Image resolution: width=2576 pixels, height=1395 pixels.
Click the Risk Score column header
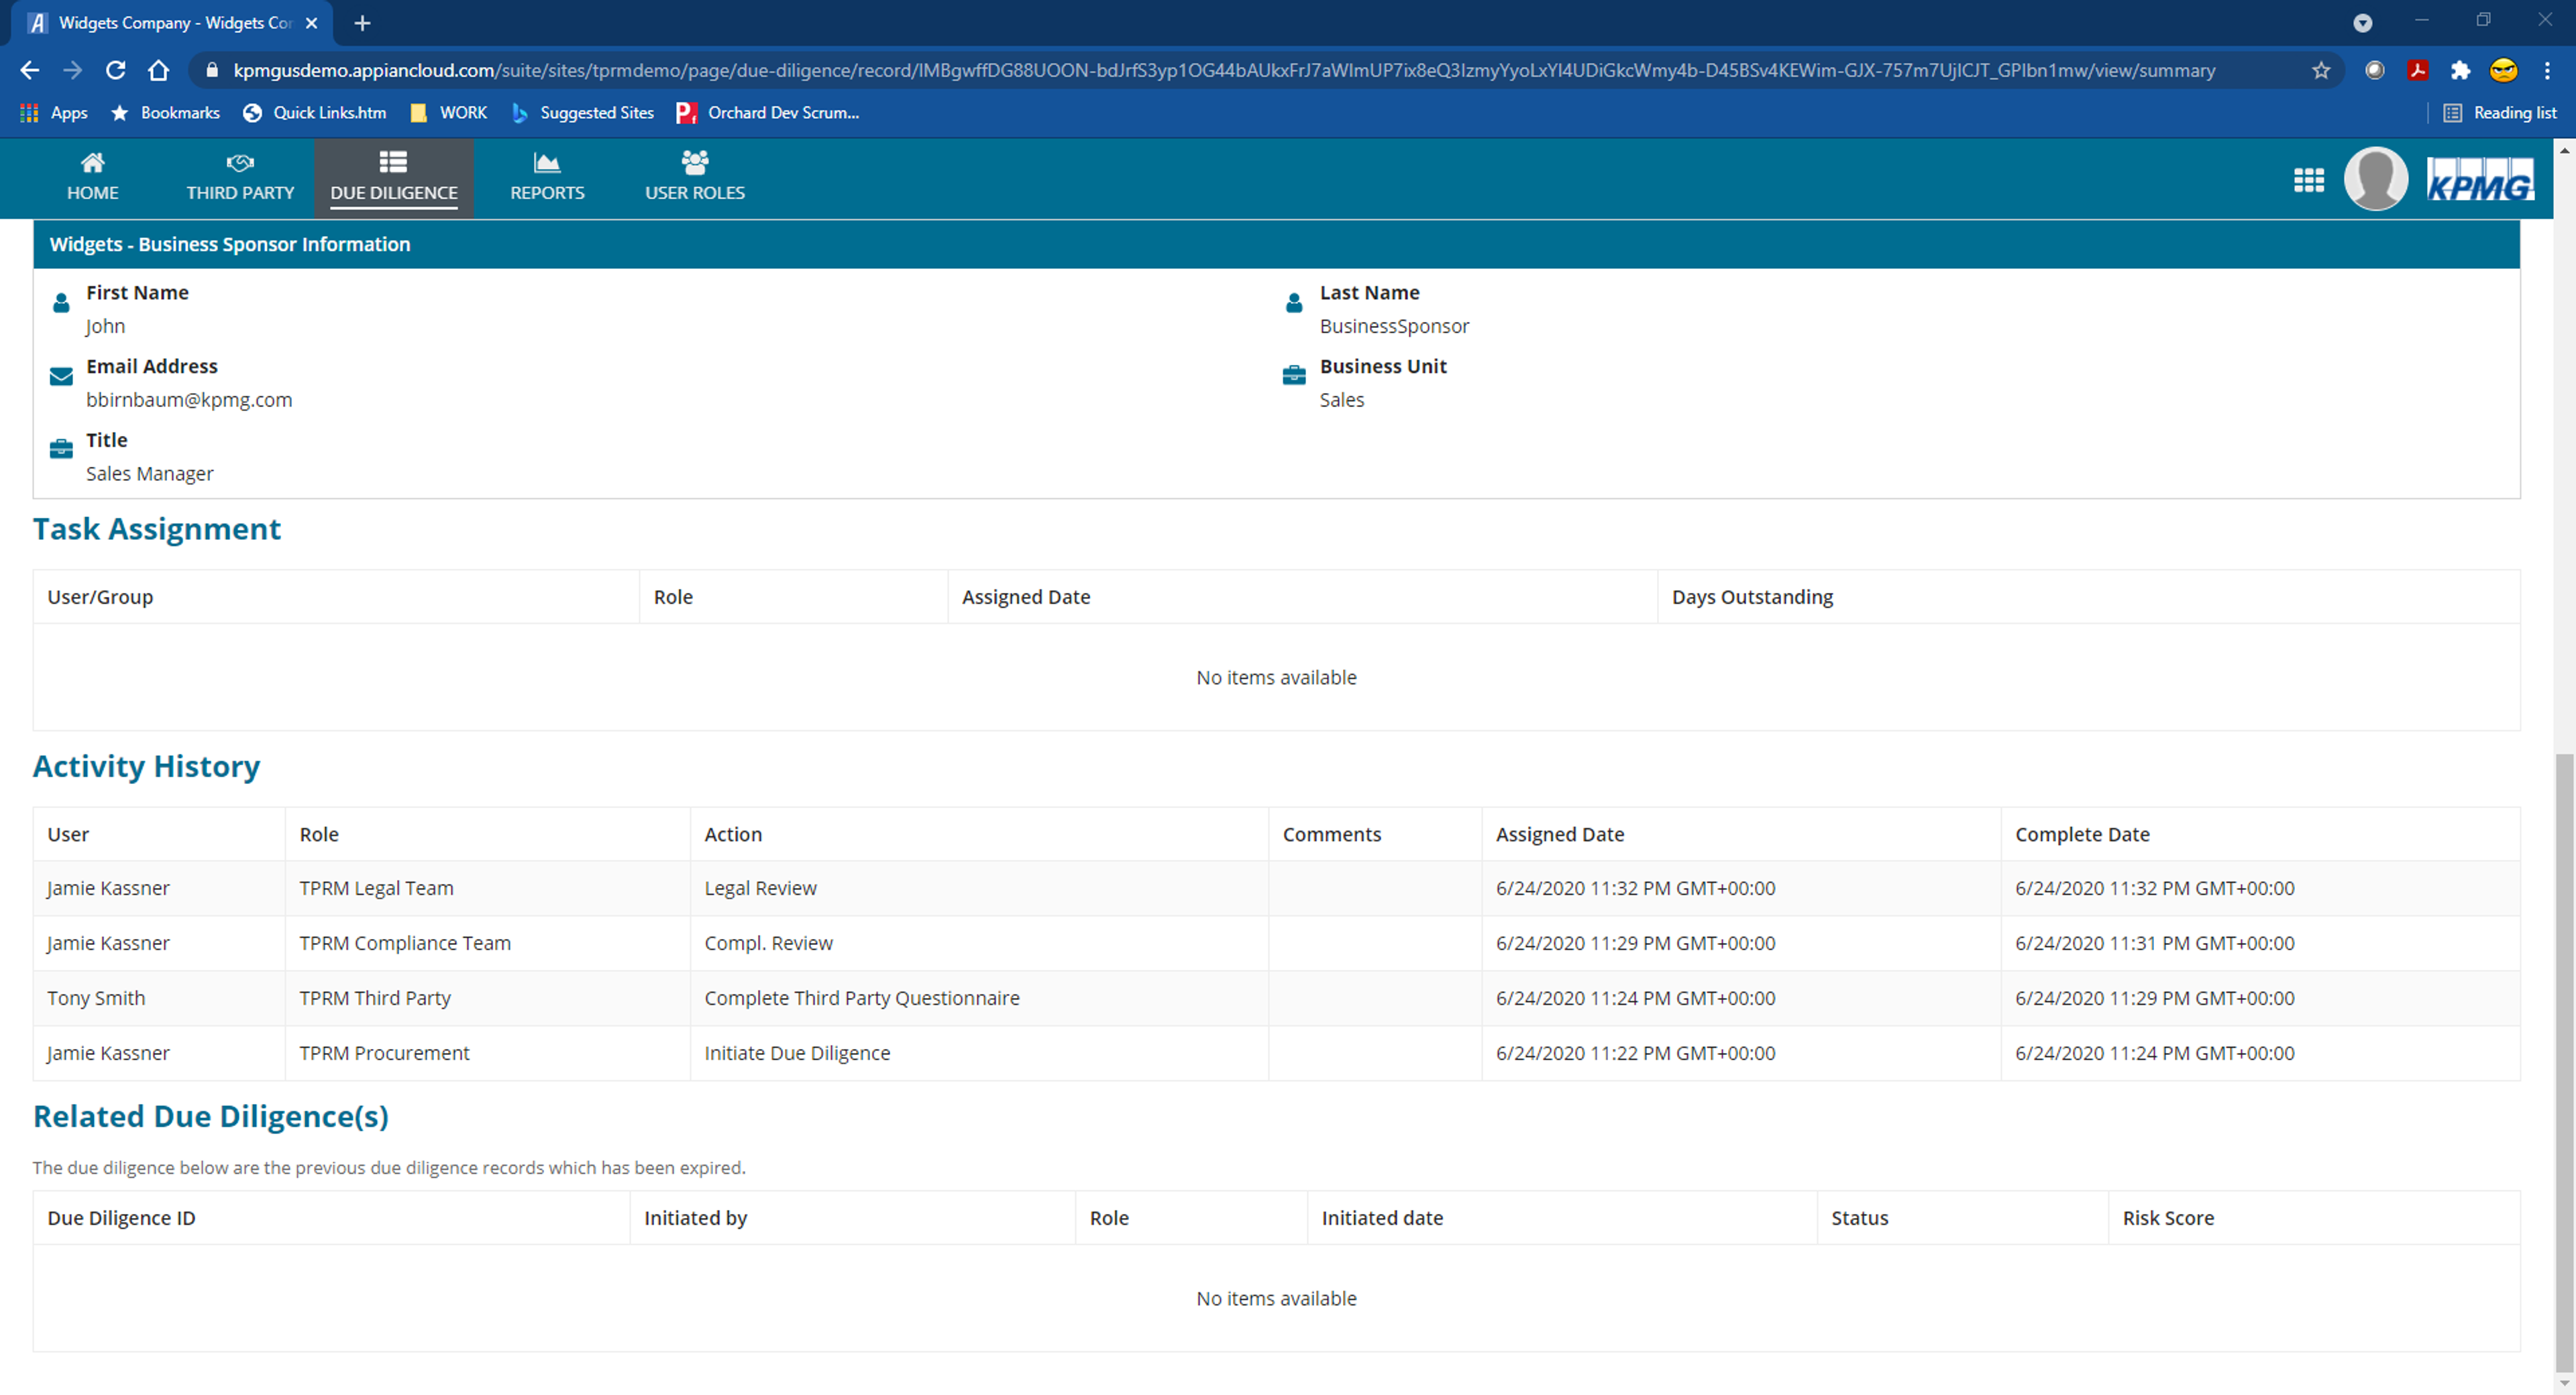pyautogui.click(x=2168, y=1218)
